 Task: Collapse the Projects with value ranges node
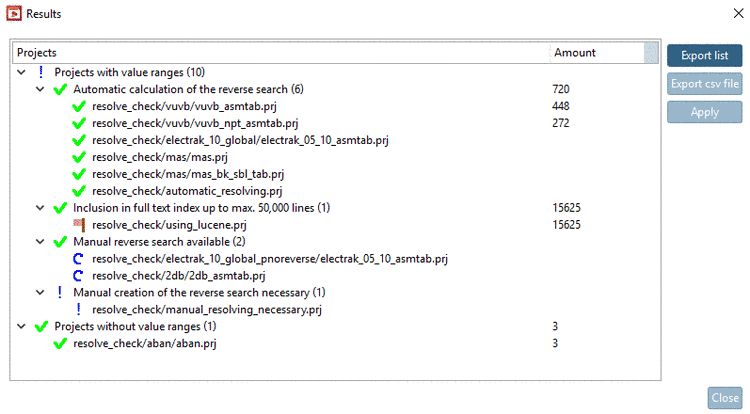[22, 72]
